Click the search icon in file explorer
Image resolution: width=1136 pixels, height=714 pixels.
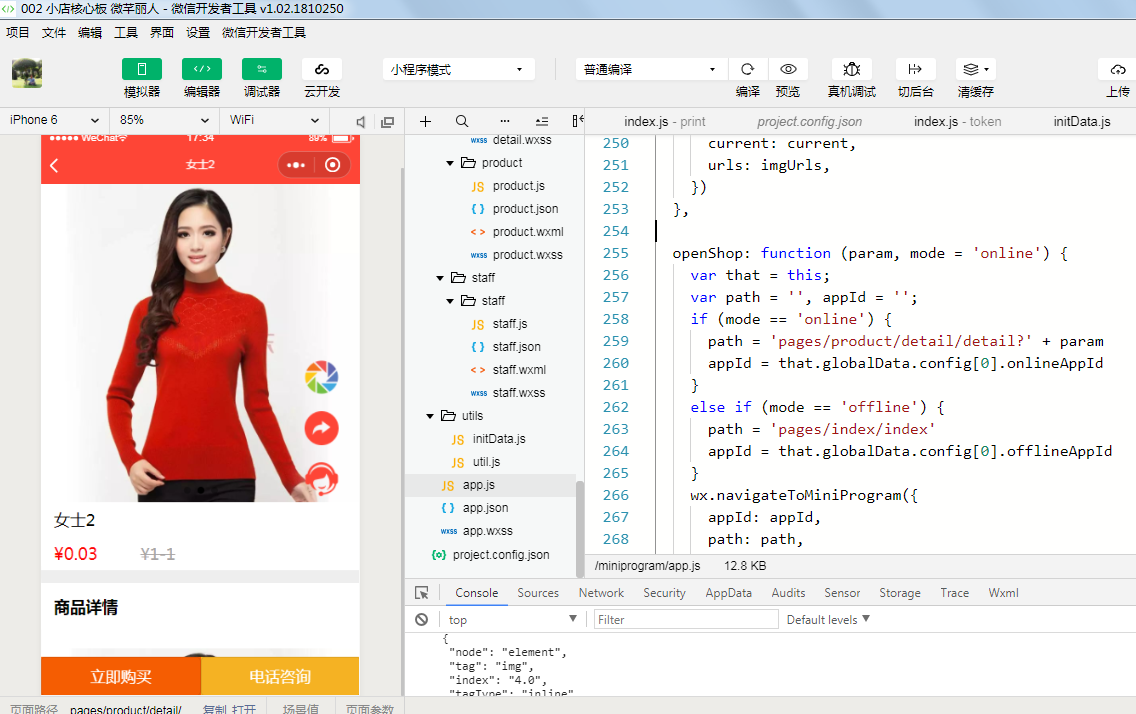click(462, 121)
